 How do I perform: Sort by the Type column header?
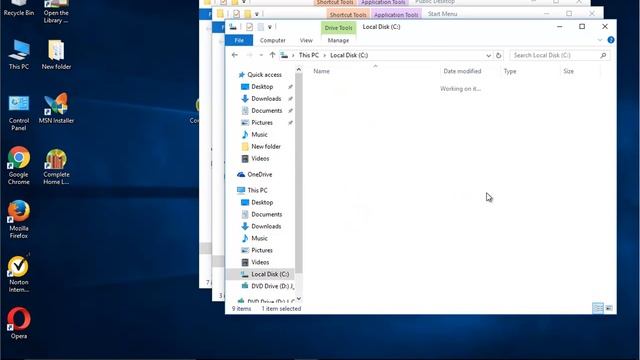(x=510, y=71)
